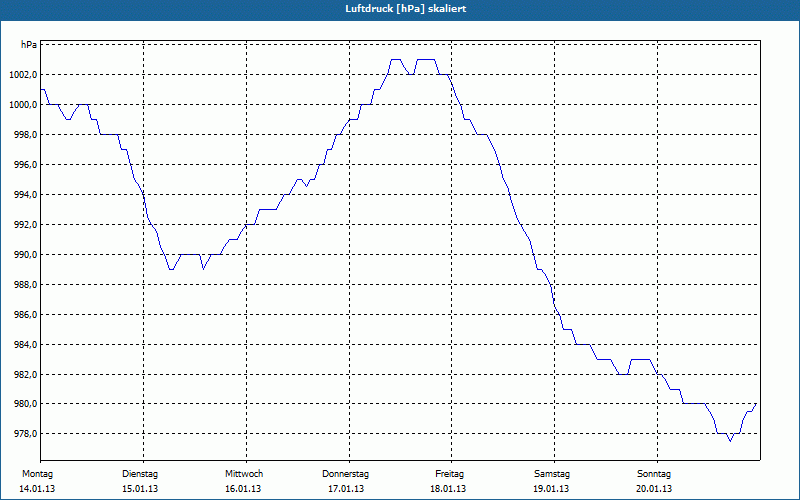Click the date 15.01.13
The height and width of the screenshot is (500, 800).
pyautogui.click(x=140, y=489)
